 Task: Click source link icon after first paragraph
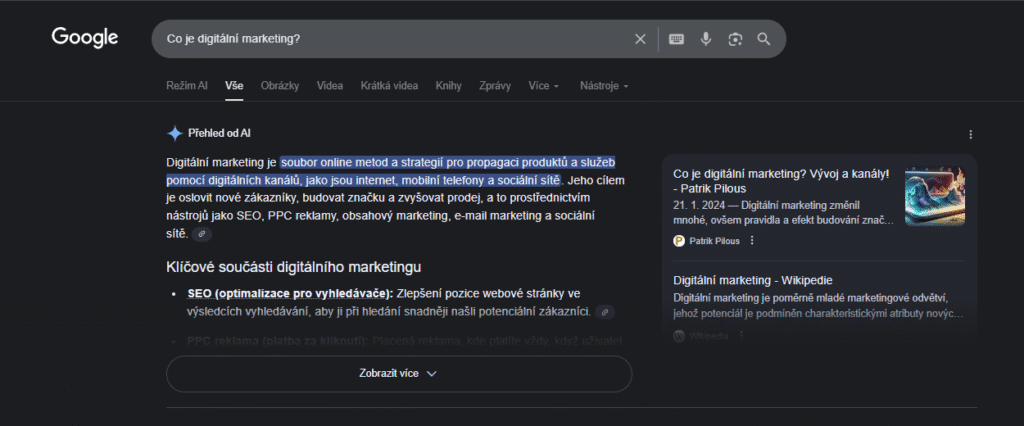202,234
